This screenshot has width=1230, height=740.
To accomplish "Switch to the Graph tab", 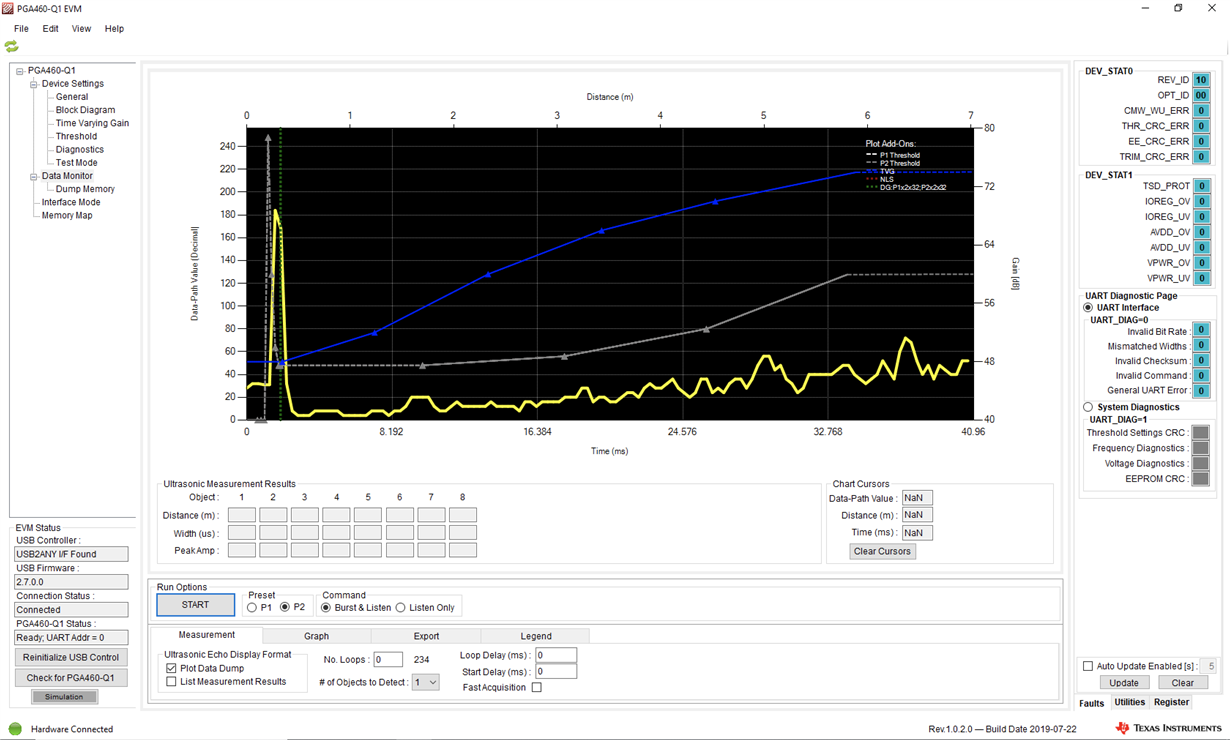I will [316, 636].
